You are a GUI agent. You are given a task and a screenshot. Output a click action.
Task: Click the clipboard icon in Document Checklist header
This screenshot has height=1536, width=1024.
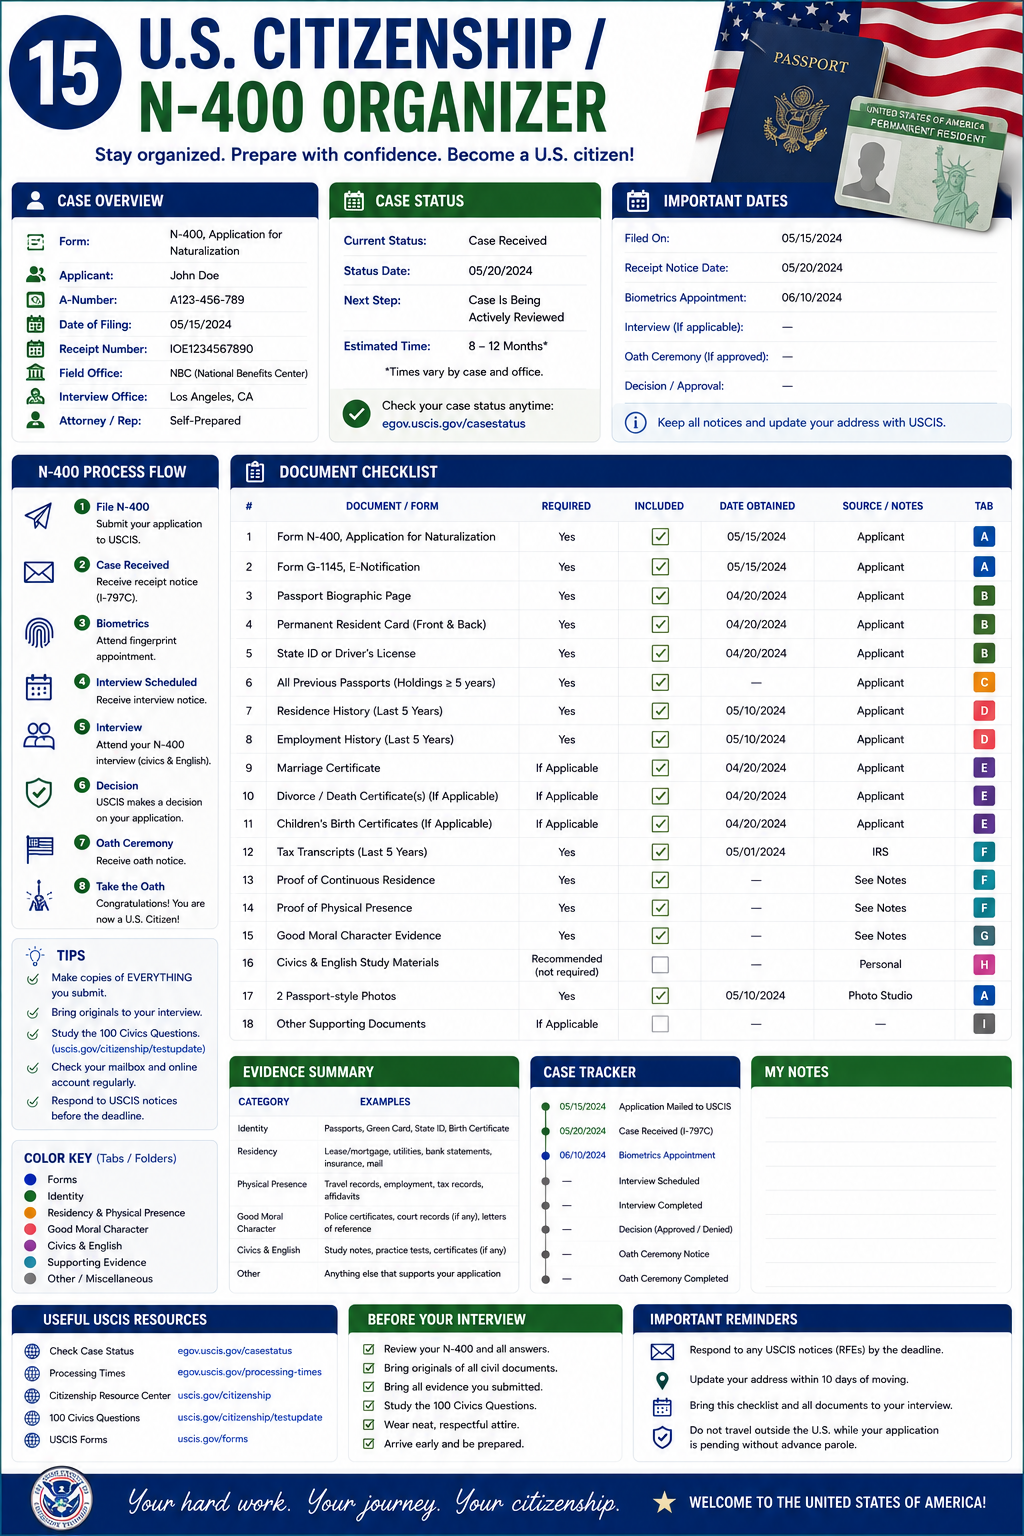[255, 472]
